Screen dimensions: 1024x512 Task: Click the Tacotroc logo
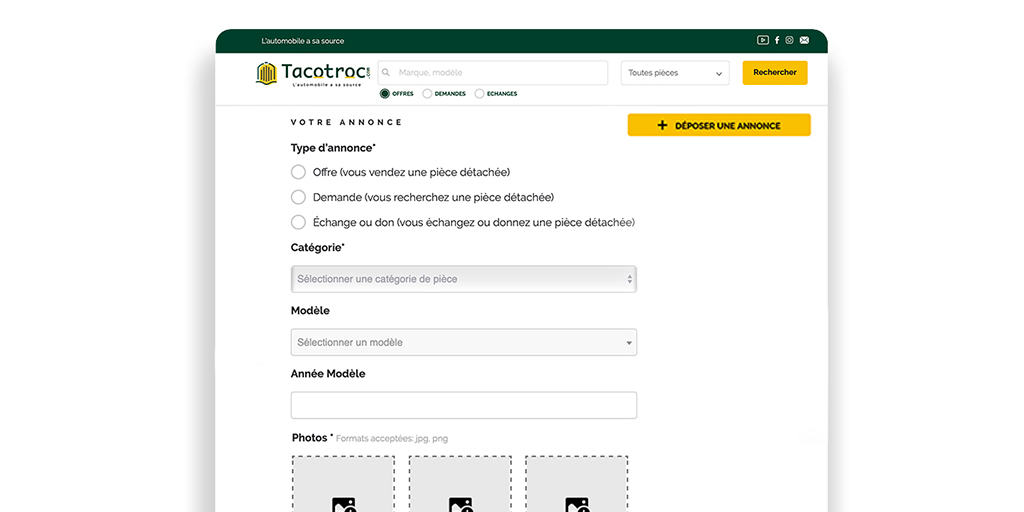tap(313, 74)
